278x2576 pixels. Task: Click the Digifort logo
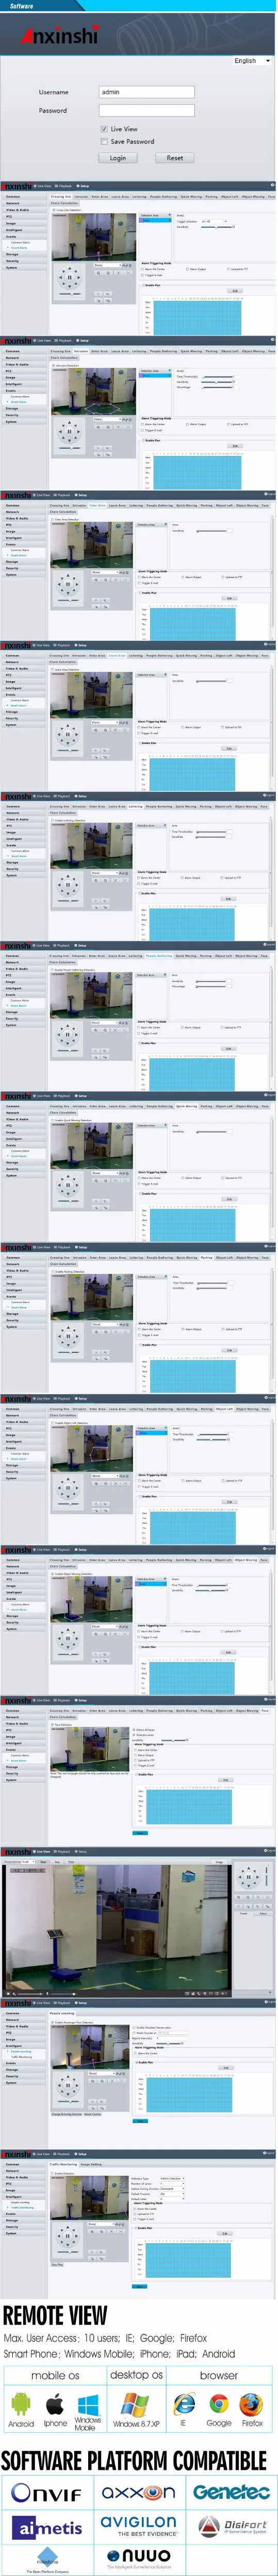click(232, 2526)
